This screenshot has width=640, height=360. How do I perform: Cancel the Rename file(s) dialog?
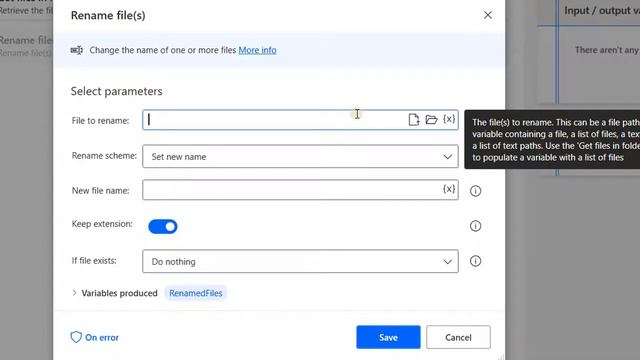pos(458,337)
